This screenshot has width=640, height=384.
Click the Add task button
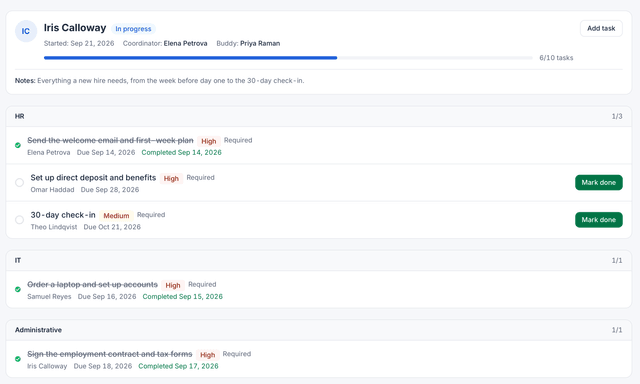[x=601, y=28]
